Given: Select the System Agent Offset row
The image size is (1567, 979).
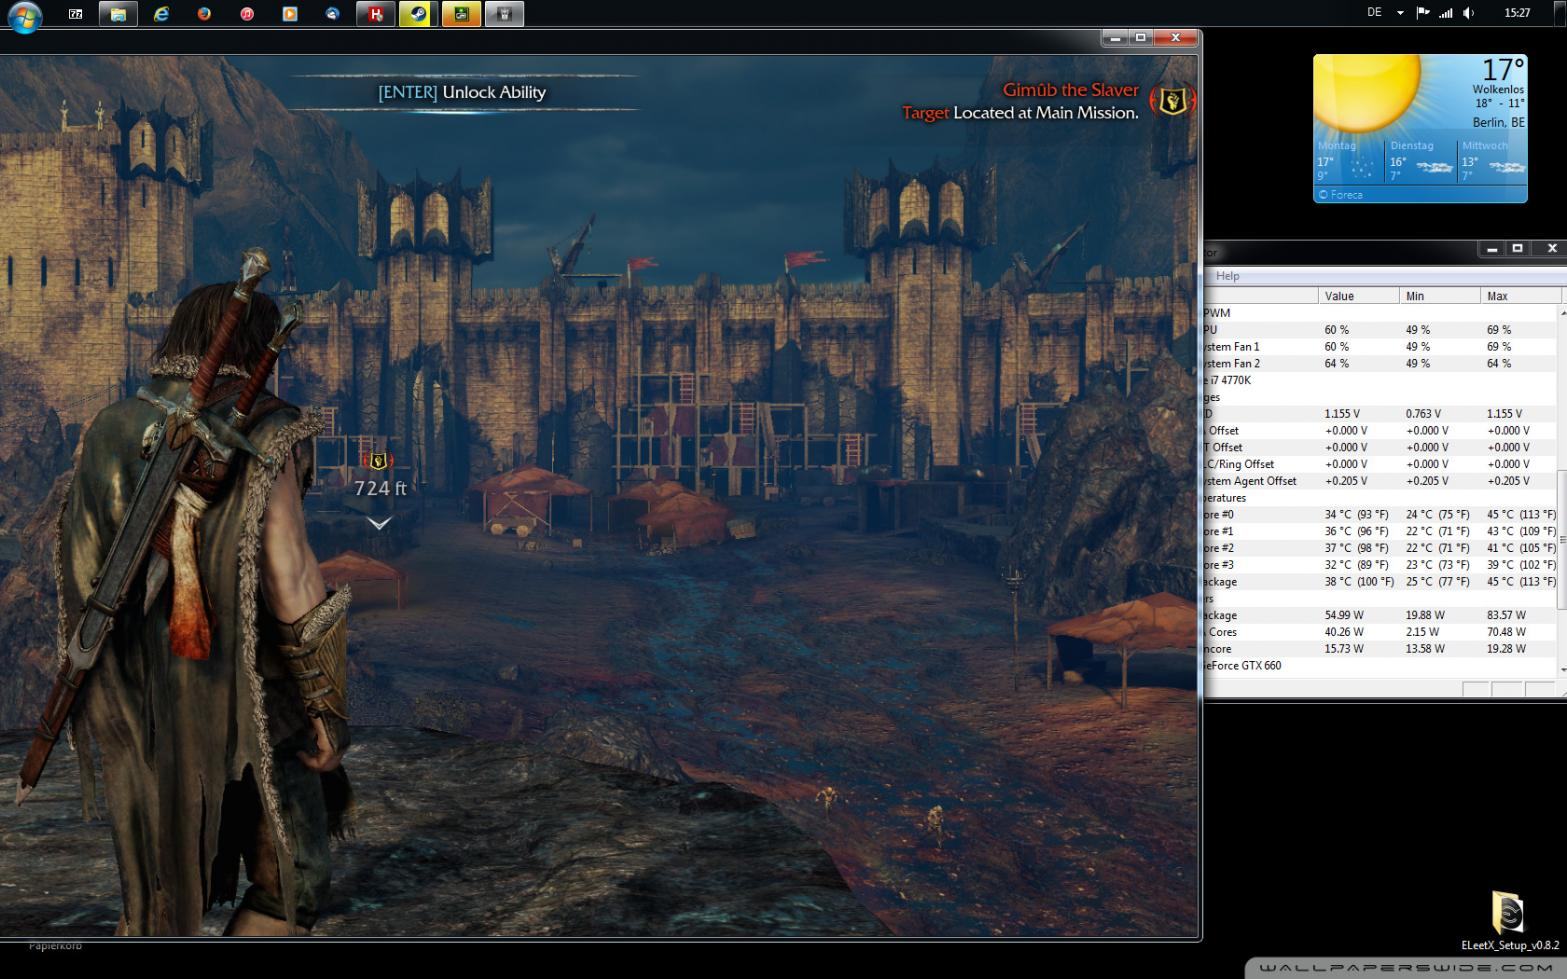Looking at the screenshot, I should pos(1380,481).
